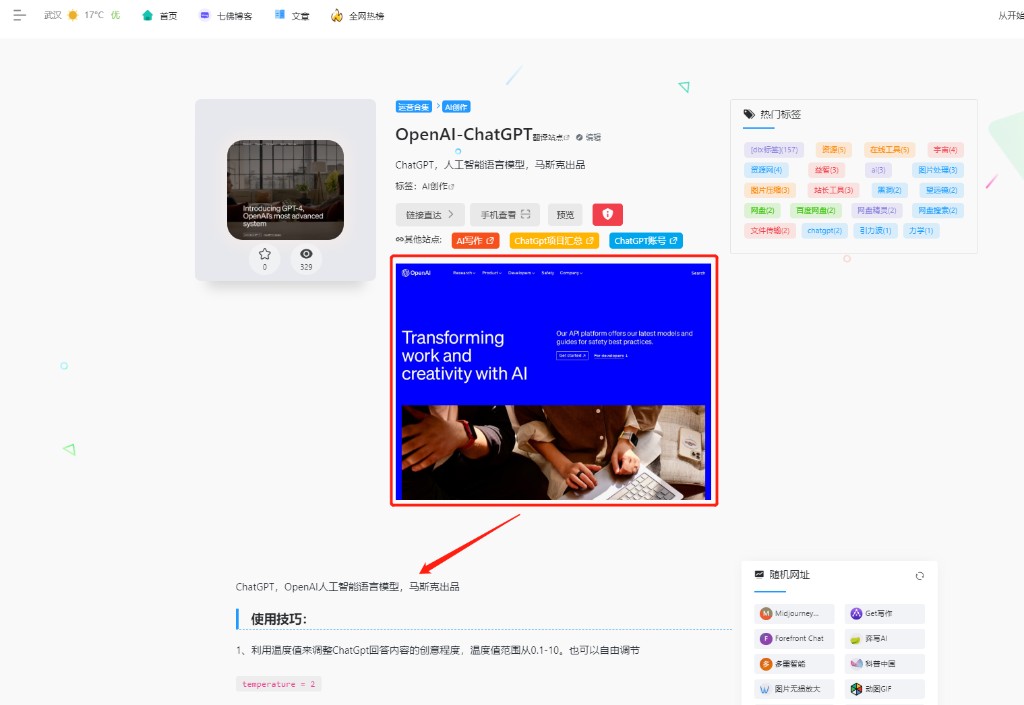
Task: Click the 七佛博客 blog icon
Action: click(205, 15)
